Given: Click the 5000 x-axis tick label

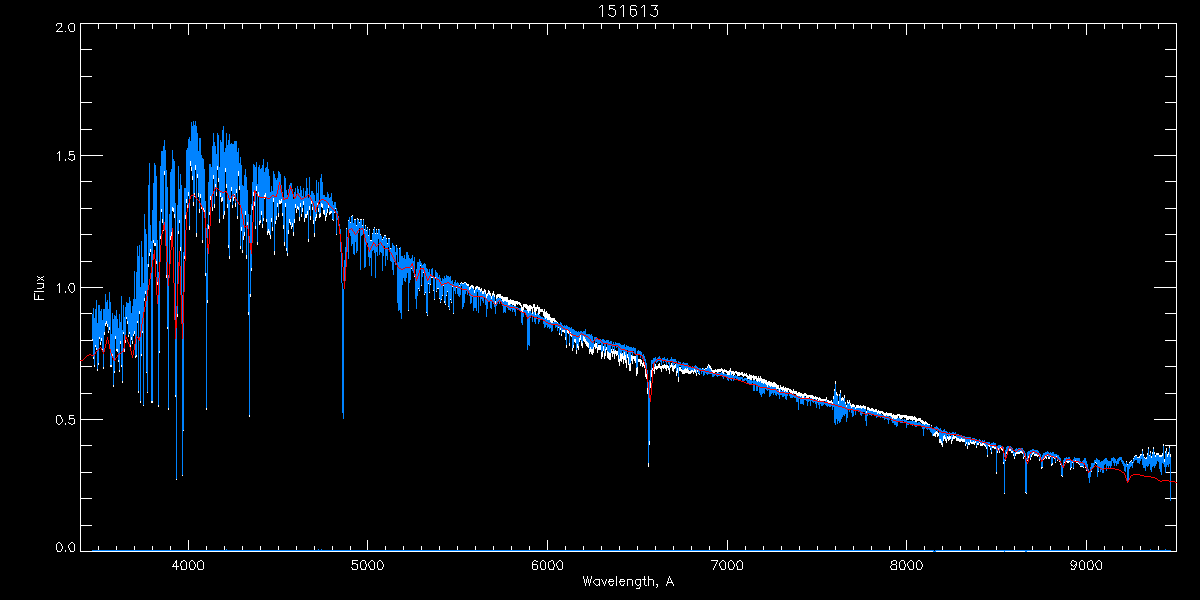Looking at the screenshot, I should [367, 564].
